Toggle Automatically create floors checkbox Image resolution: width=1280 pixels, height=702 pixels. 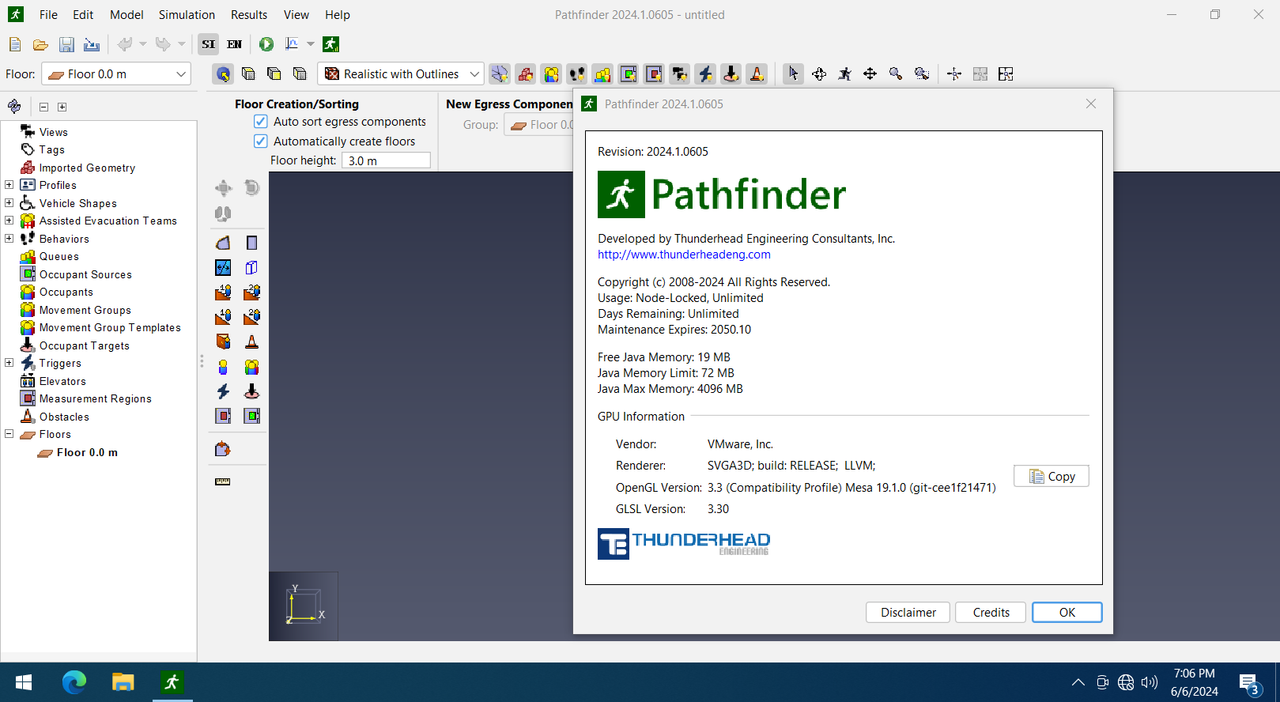[x=261, y=141]
